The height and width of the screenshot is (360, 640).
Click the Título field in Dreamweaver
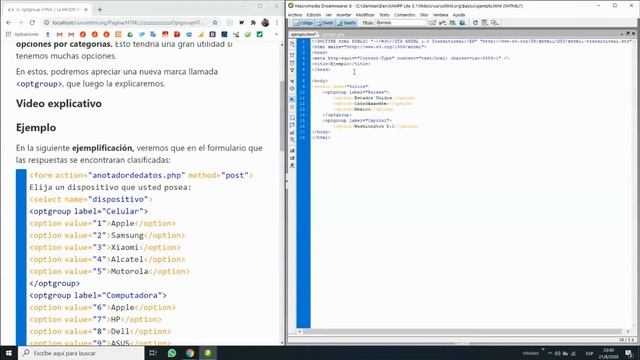[401, 23]
